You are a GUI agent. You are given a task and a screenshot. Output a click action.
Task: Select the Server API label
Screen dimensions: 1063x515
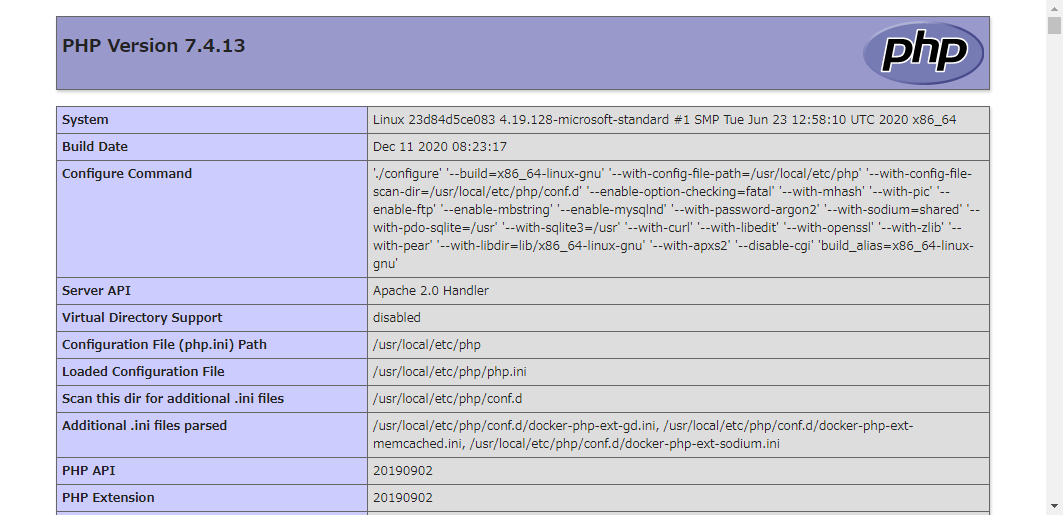coord(98,291)
